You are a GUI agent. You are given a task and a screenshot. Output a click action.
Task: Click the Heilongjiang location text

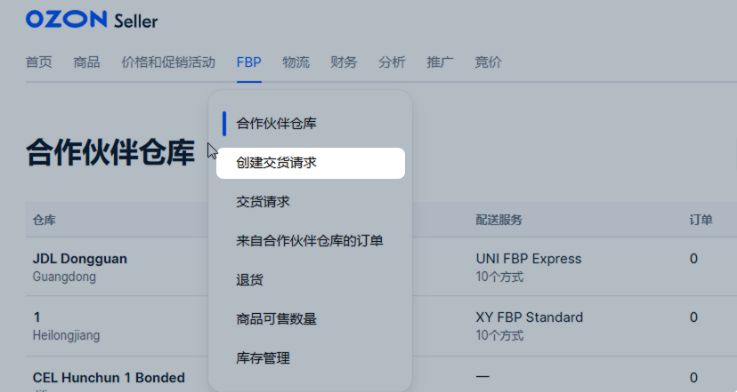66,336
